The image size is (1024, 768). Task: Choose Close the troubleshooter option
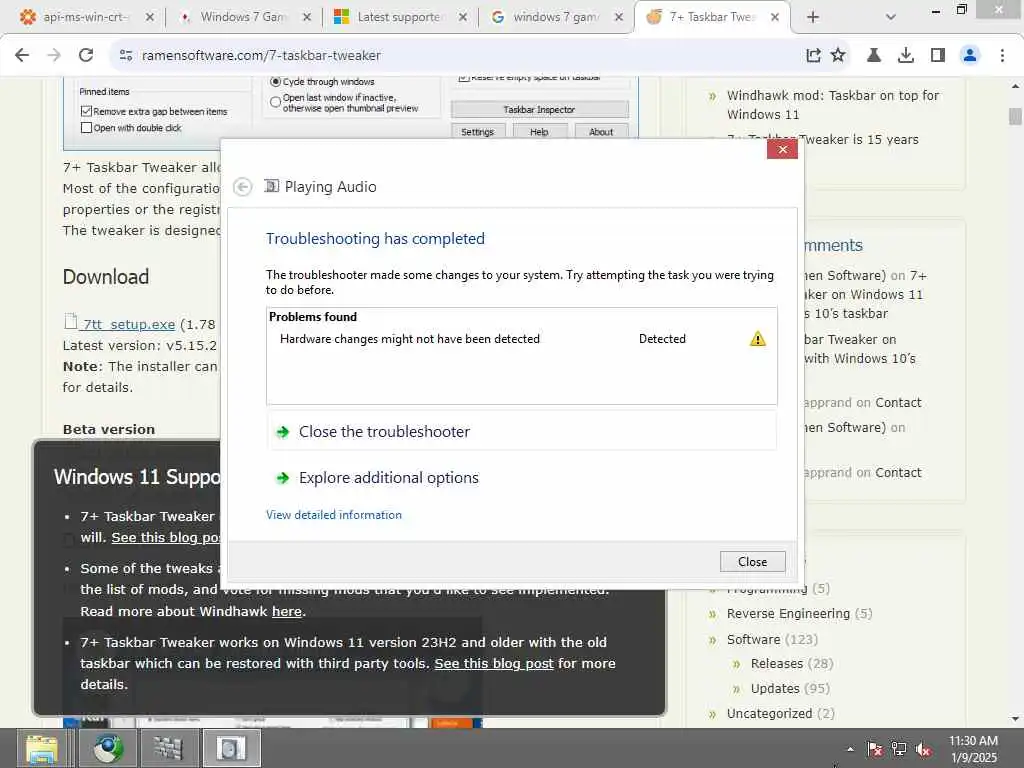click(x=522, y=432)
